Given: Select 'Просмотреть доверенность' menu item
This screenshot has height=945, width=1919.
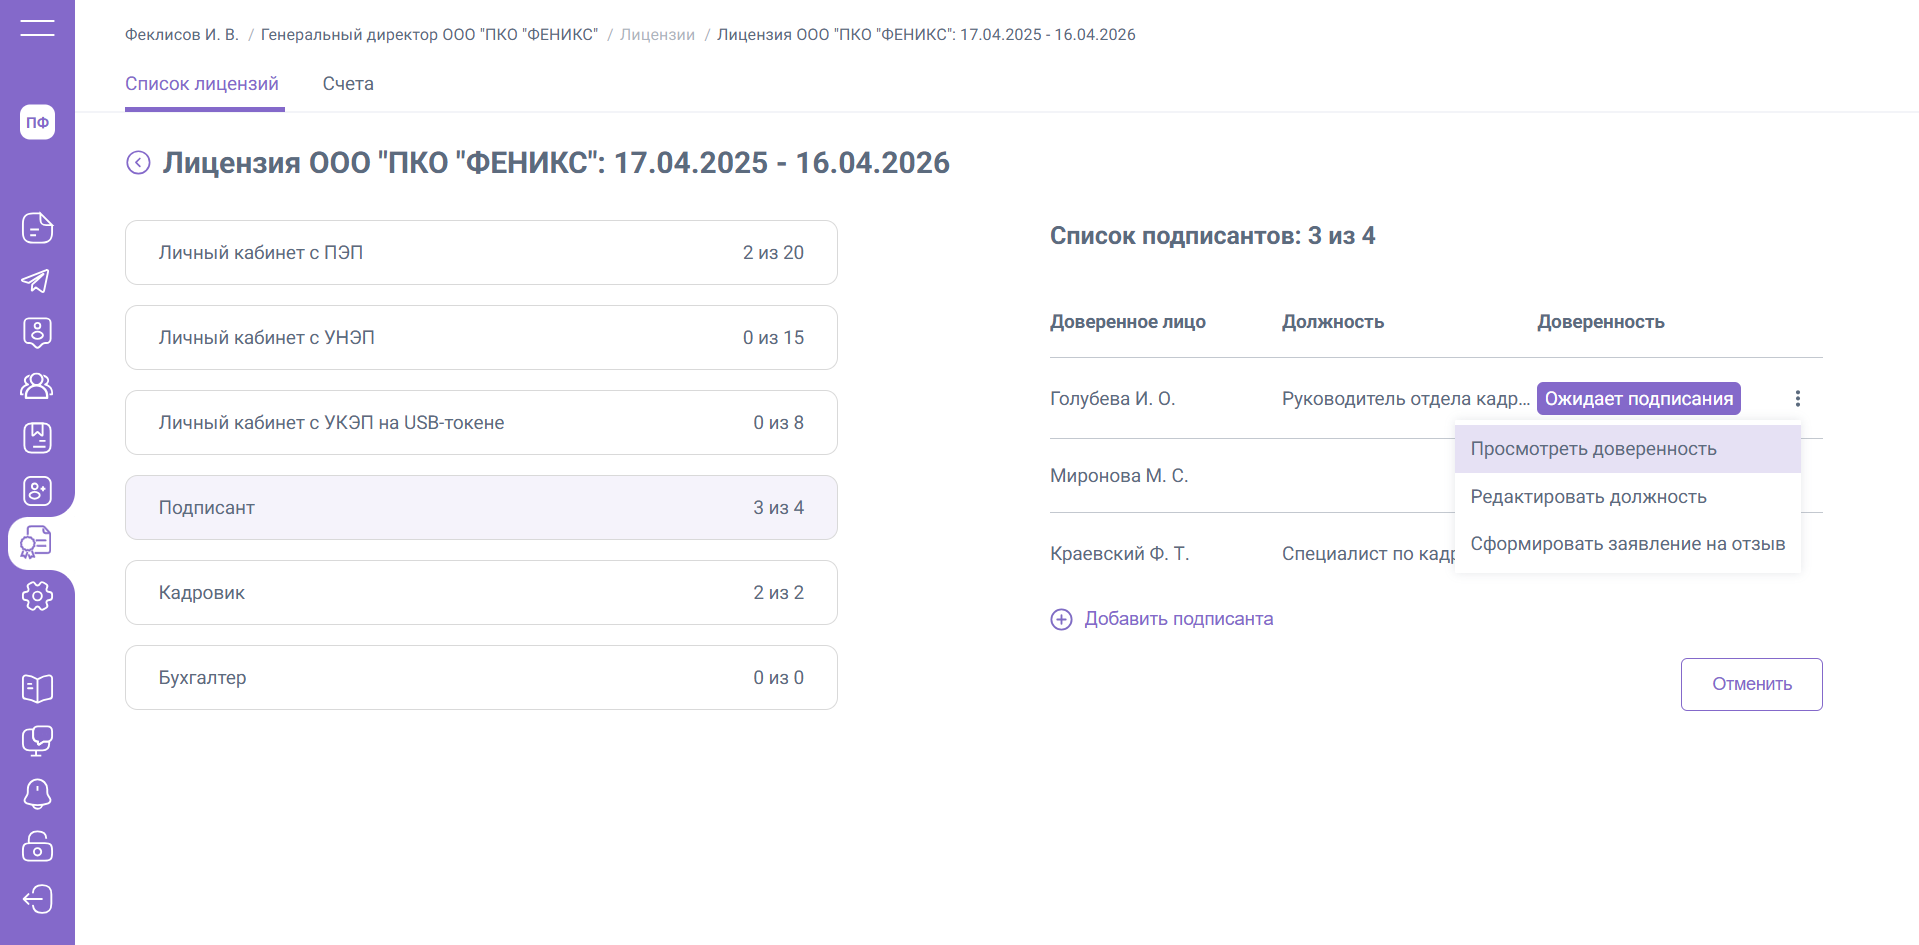Looking at the screenshot, I should [x=1593, y=449].
